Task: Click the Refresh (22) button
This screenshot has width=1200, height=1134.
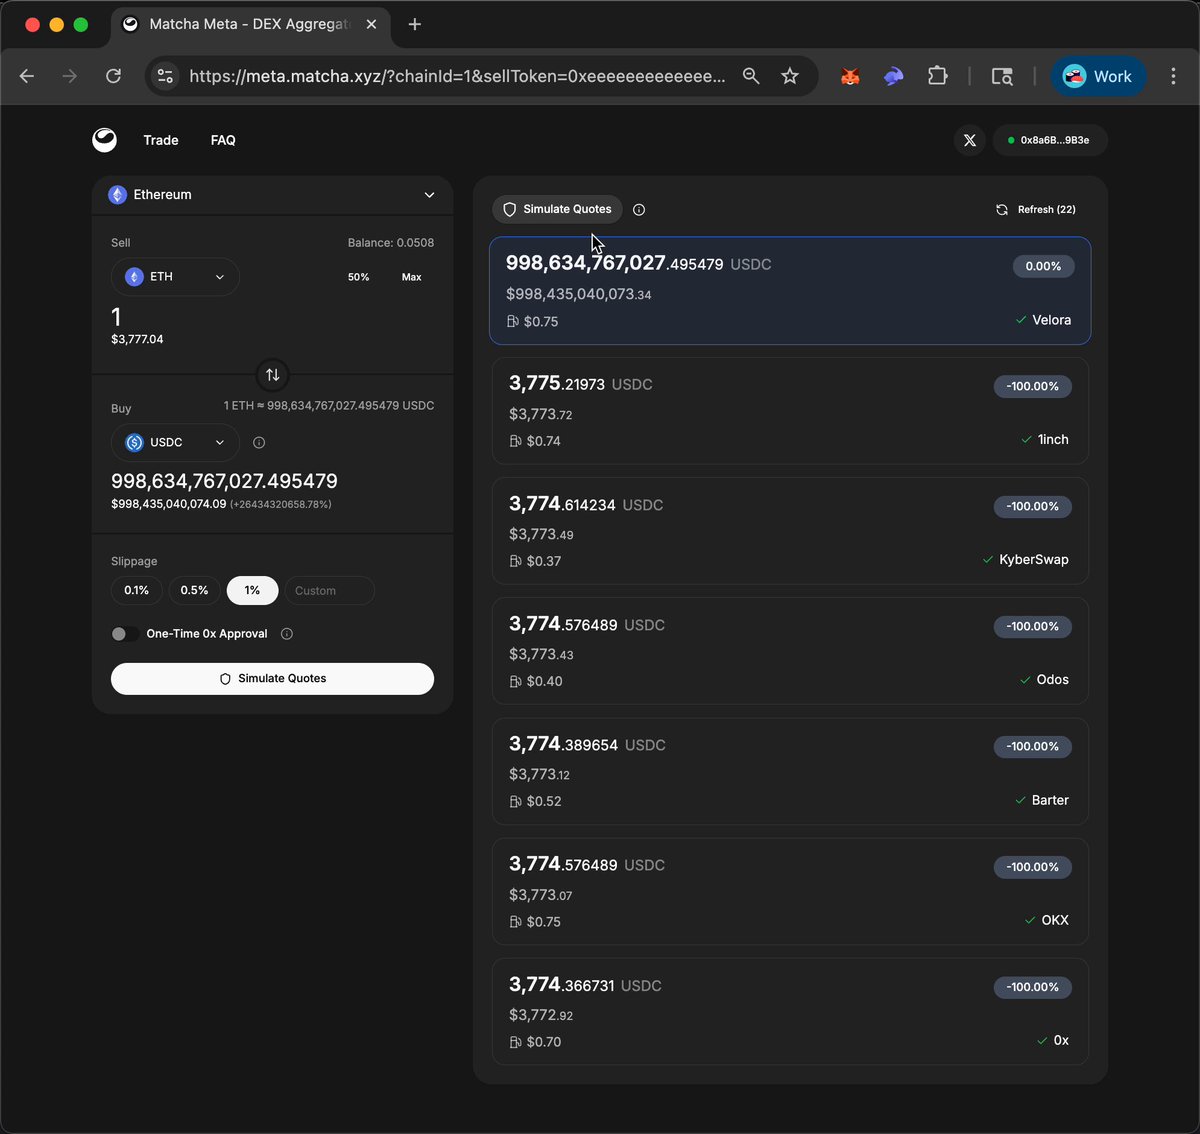Action: (x=1036, y=209)
